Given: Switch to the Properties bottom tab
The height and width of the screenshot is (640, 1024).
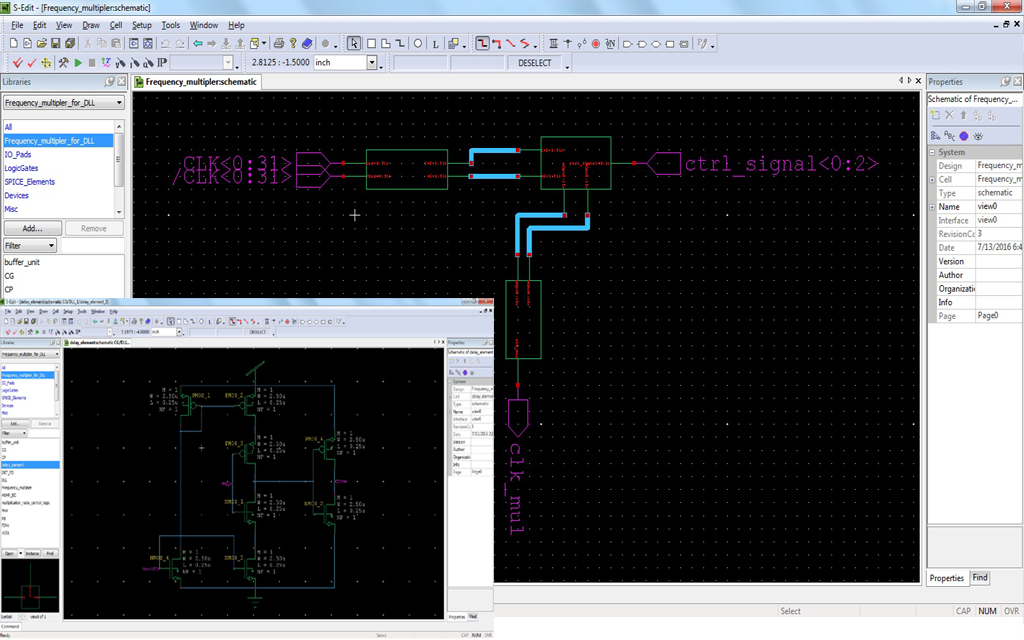Looking at the screenshot, I should [x=946, y=578].
